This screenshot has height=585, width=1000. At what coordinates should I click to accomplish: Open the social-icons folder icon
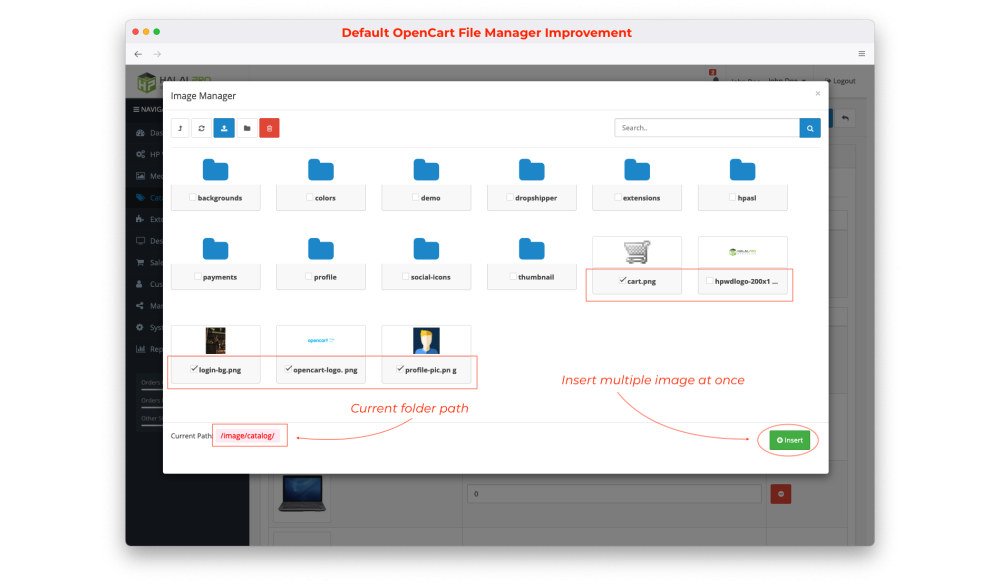[x=426, y=249]
